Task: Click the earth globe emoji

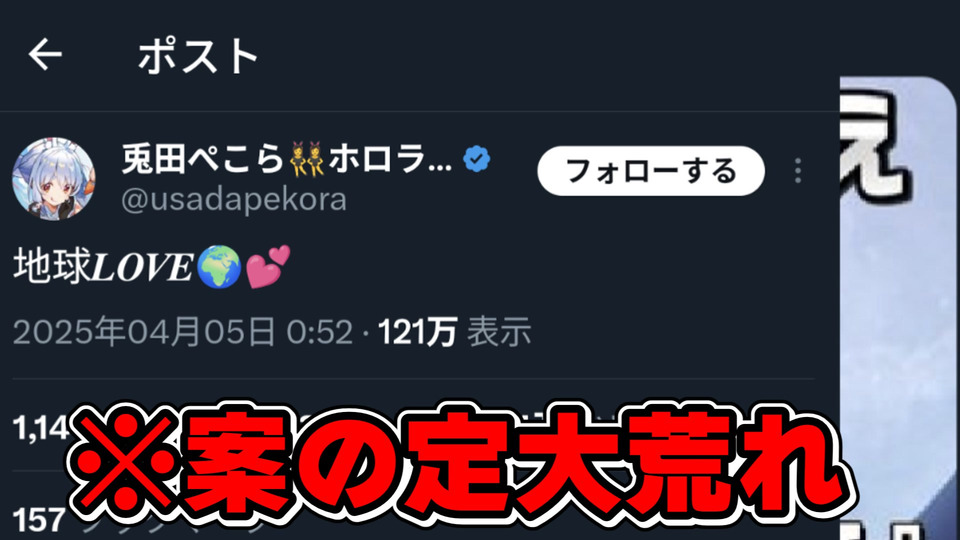Action: (219, 267)
